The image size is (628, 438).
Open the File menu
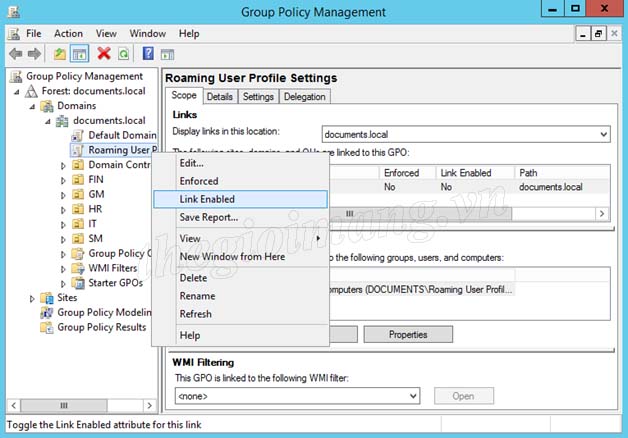(x=34, y=34)
